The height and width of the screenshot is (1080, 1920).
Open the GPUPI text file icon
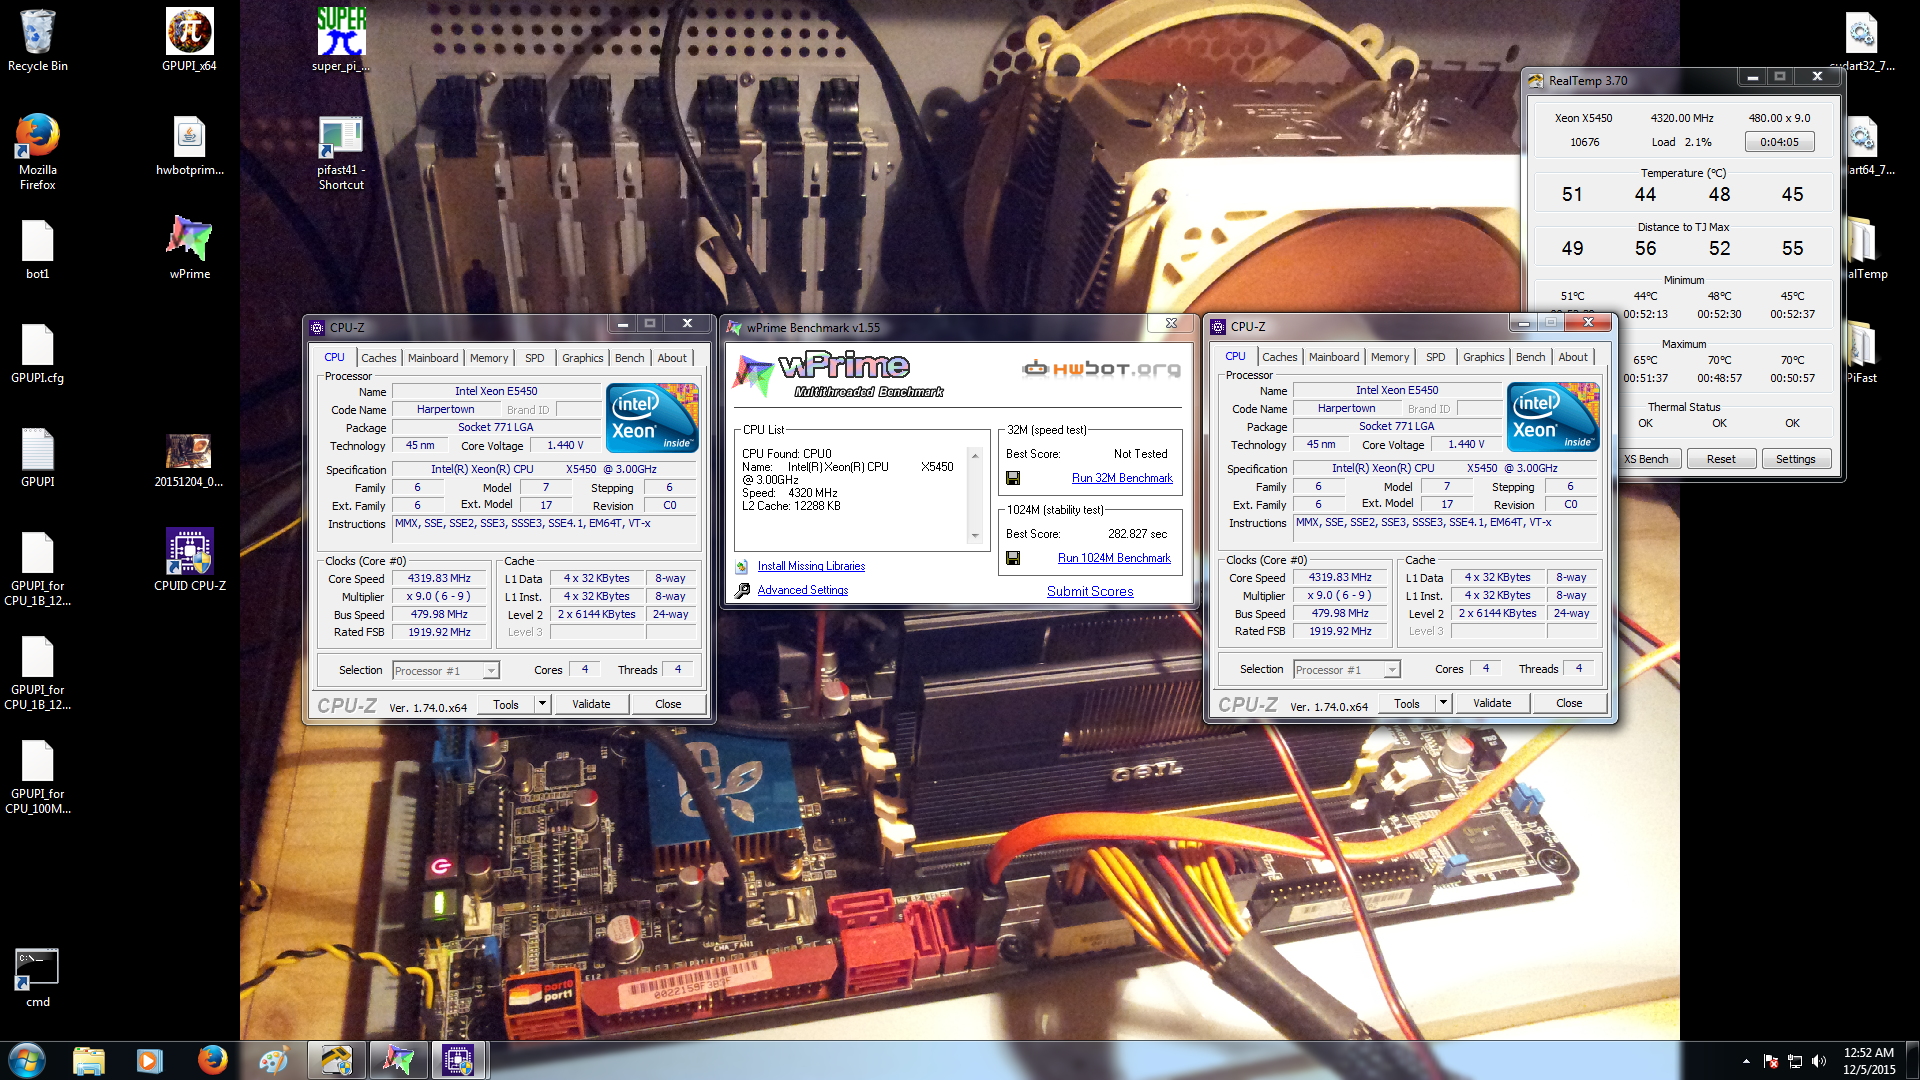coord(37,458)
